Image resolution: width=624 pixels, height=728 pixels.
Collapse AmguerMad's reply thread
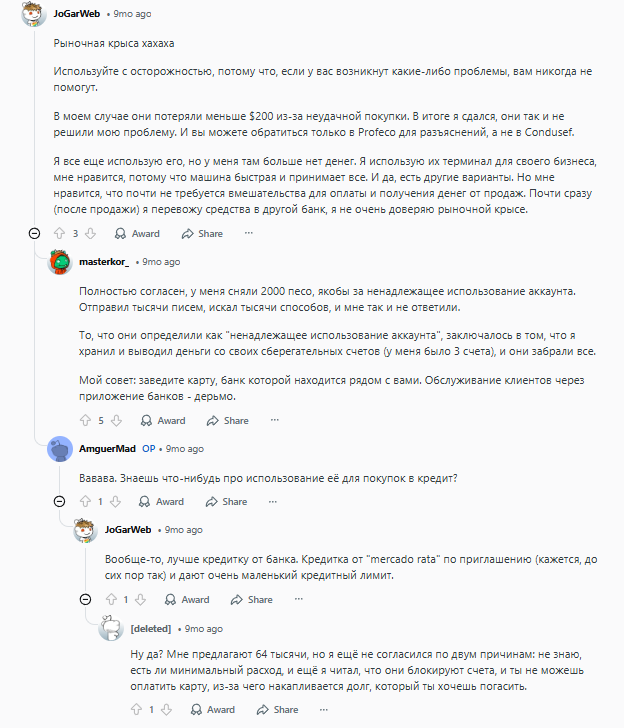click(61, 501)
